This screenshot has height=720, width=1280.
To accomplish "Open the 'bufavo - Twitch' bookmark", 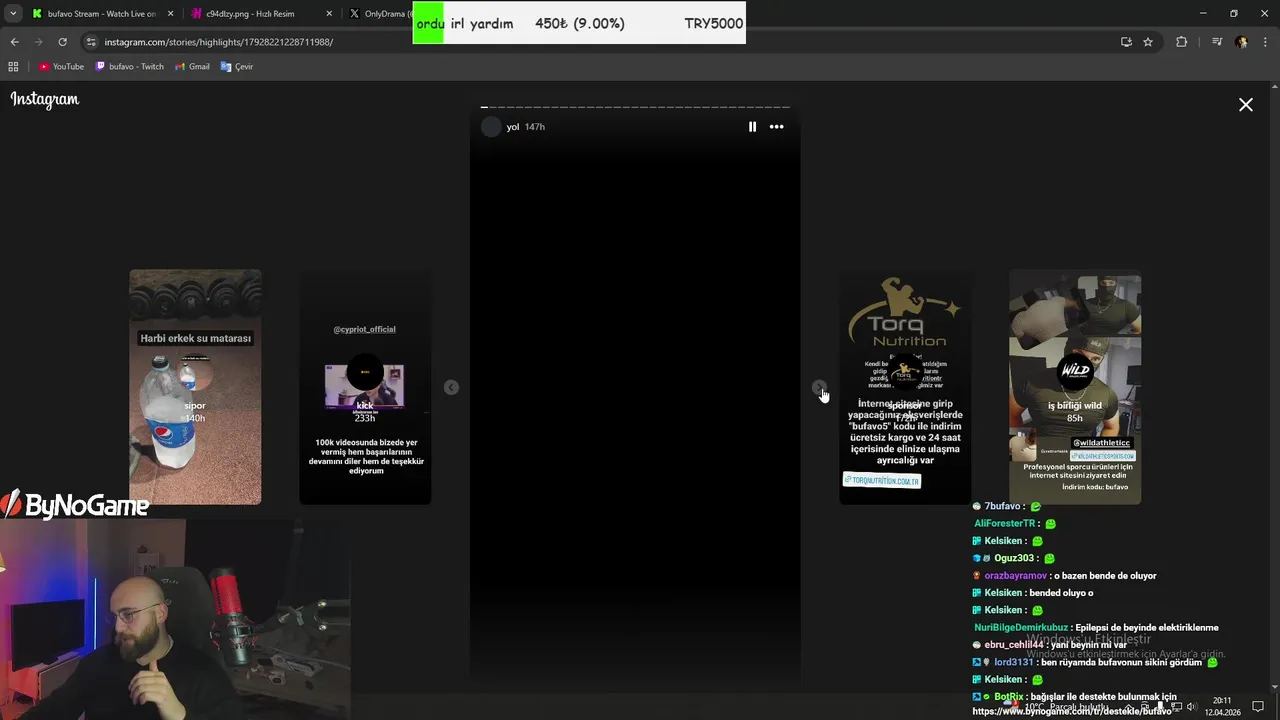I will 129,67.
